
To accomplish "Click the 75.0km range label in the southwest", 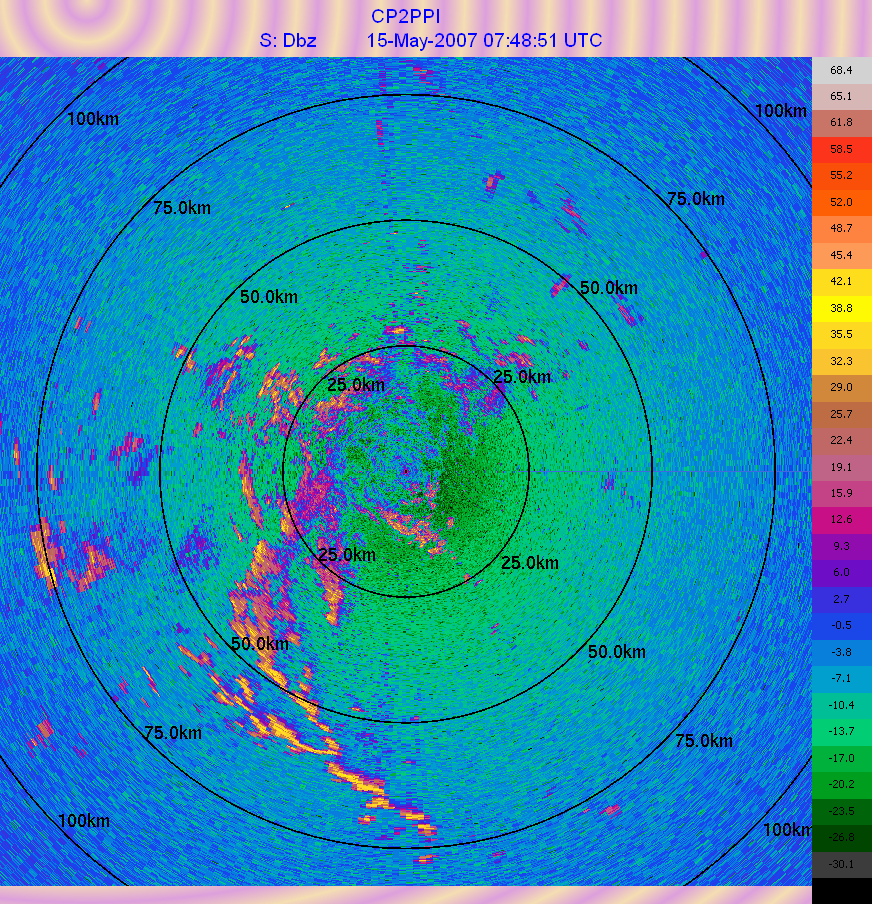I will 173,733.
